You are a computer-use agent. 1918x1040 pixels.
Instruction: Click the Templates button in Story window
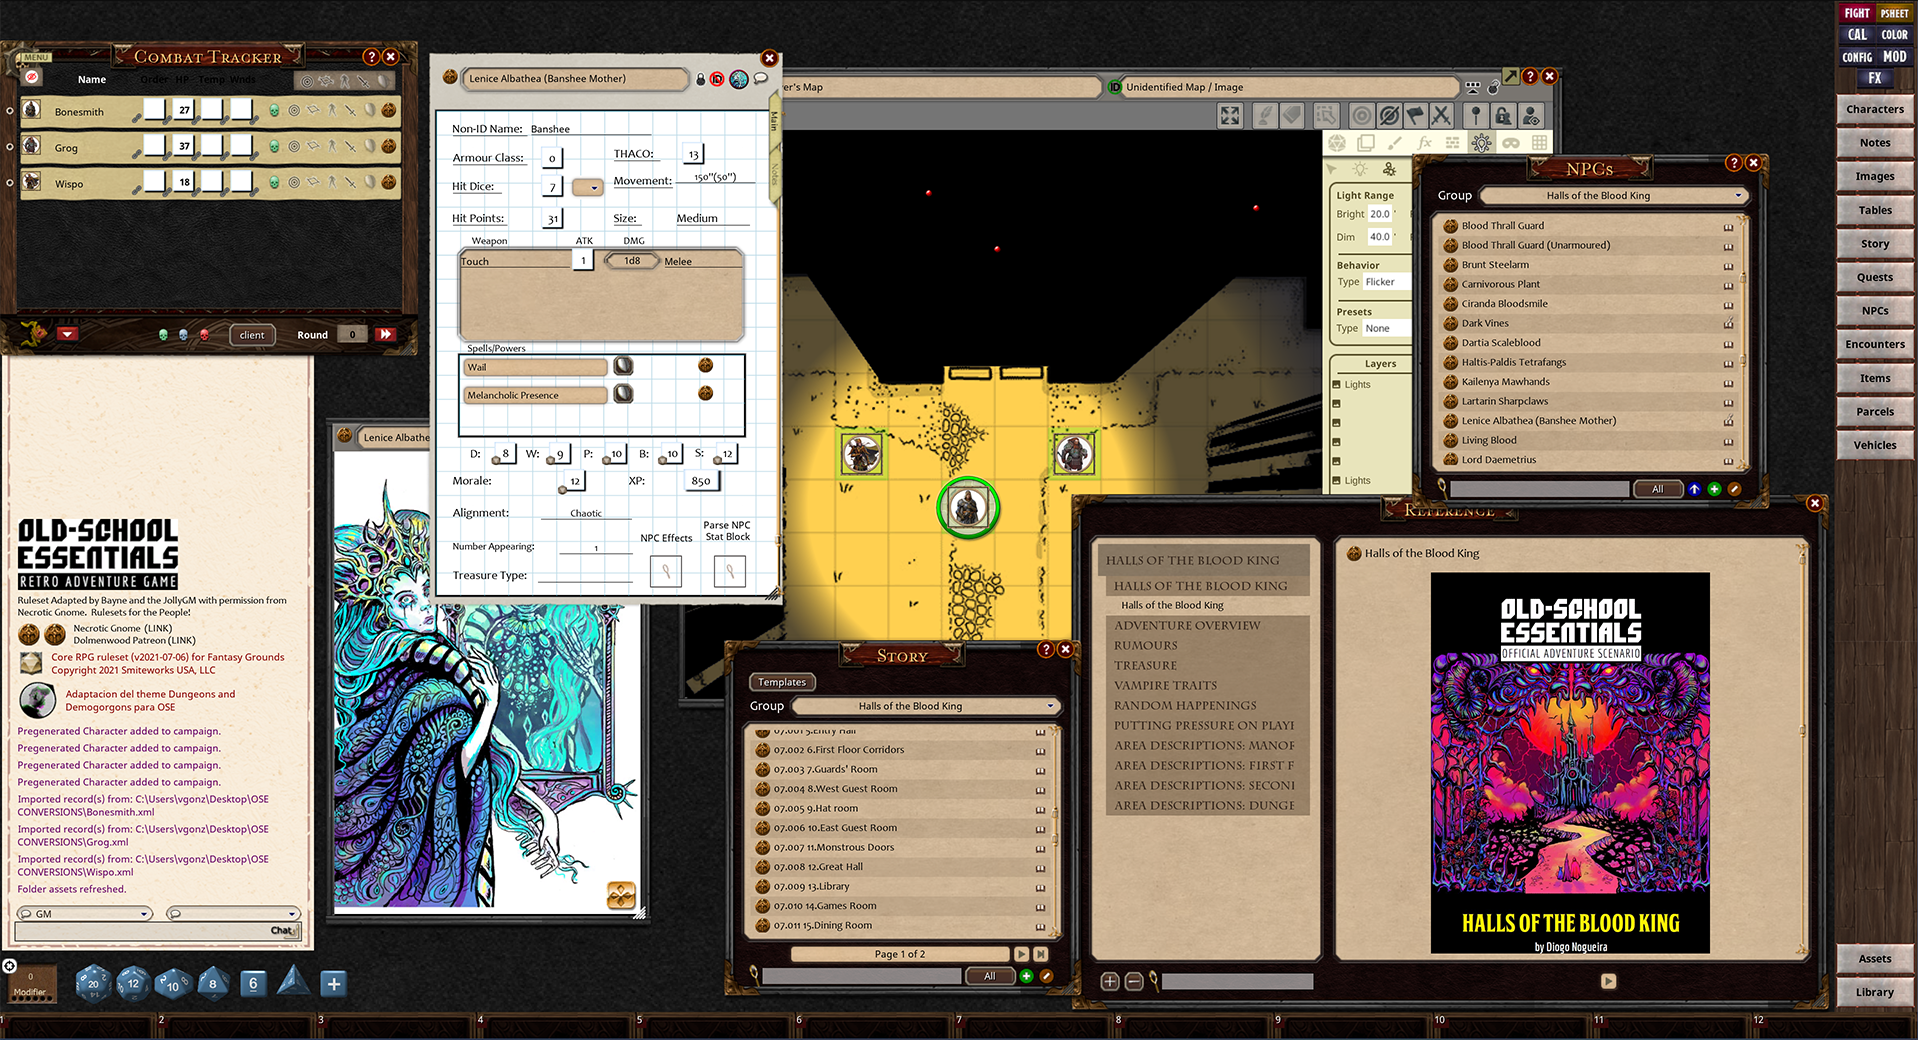click(x=782, y=682)
